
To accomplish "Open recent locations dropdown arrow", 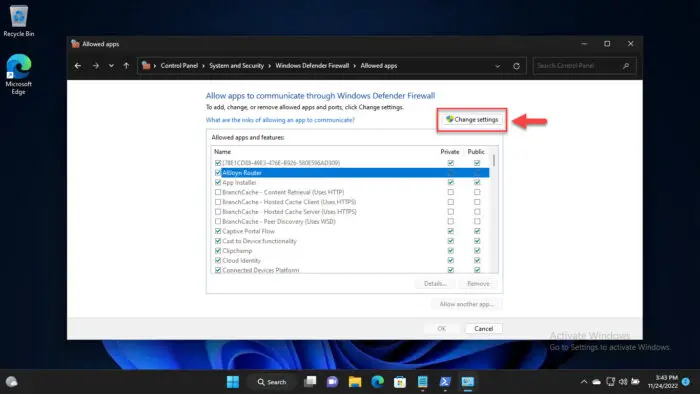I will click(111, 66).
